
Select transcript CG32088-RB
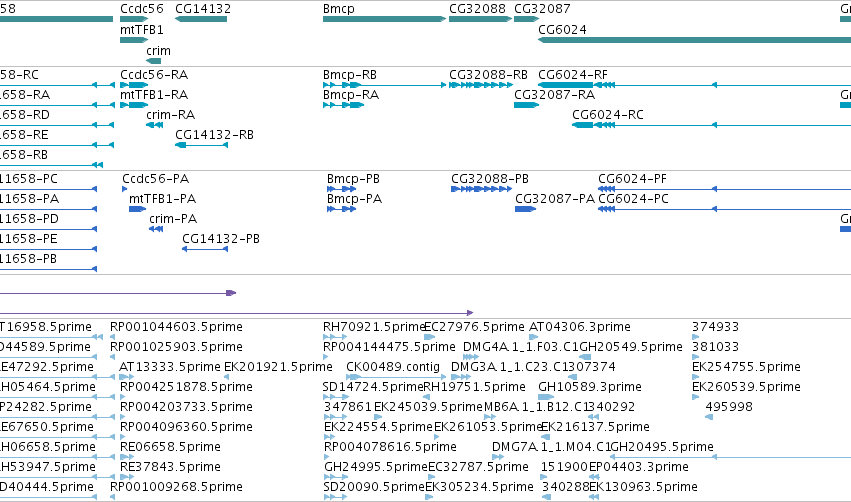point(488,74)
